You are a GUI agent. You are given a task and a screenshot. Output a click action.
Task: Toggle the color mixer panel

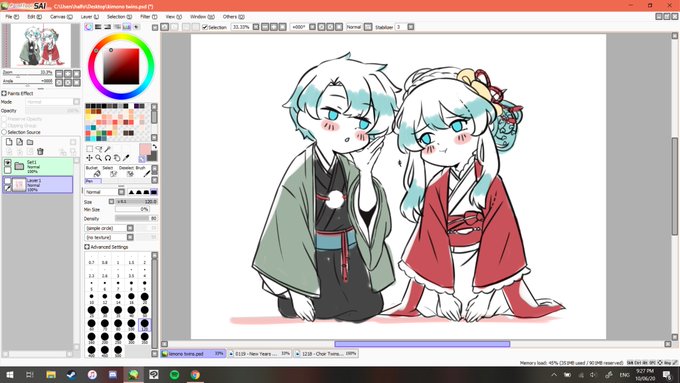117,27
